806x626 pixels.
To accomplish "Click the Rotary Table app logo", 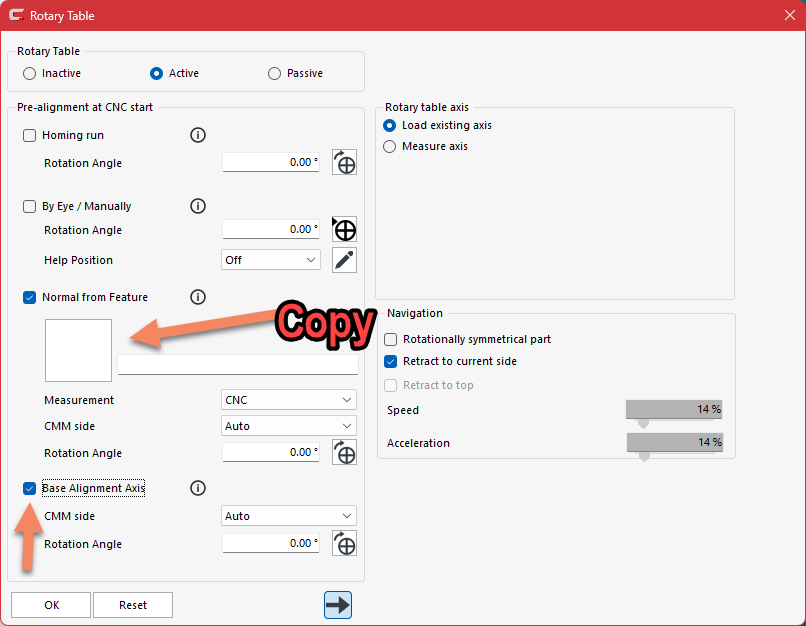I will [16, 15].
